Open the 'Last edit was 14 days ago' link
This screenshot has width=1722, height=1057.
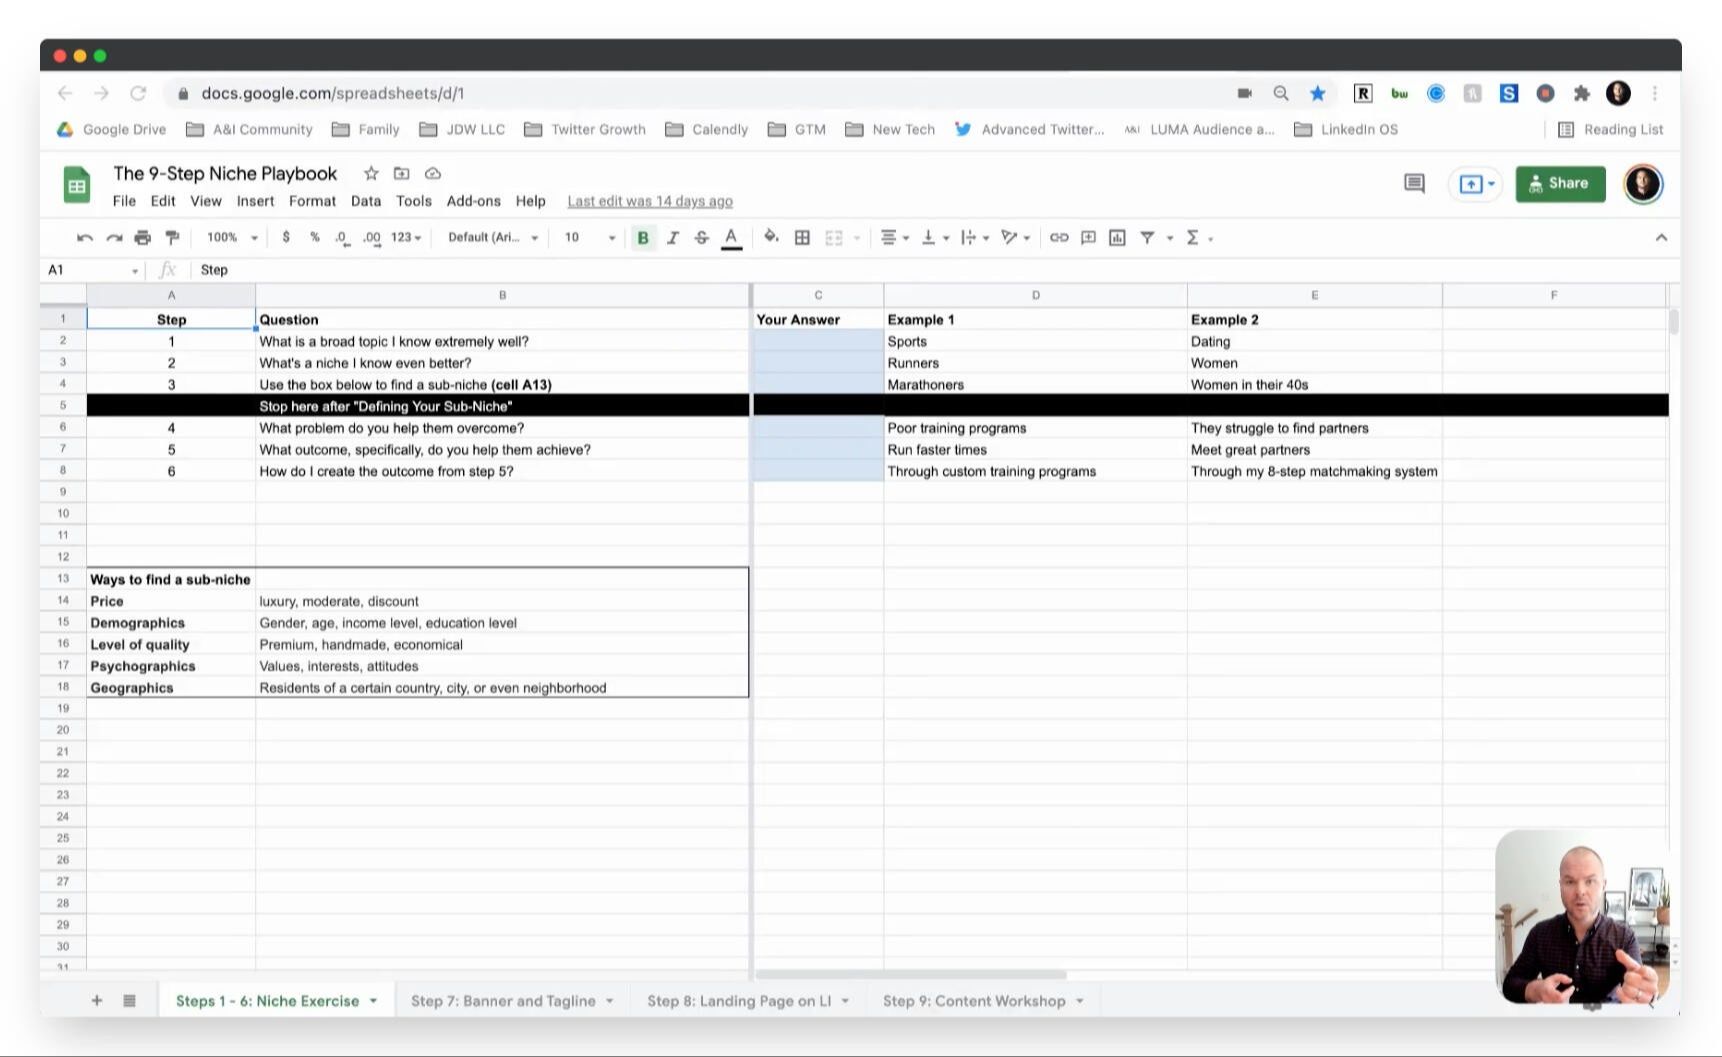650,201
